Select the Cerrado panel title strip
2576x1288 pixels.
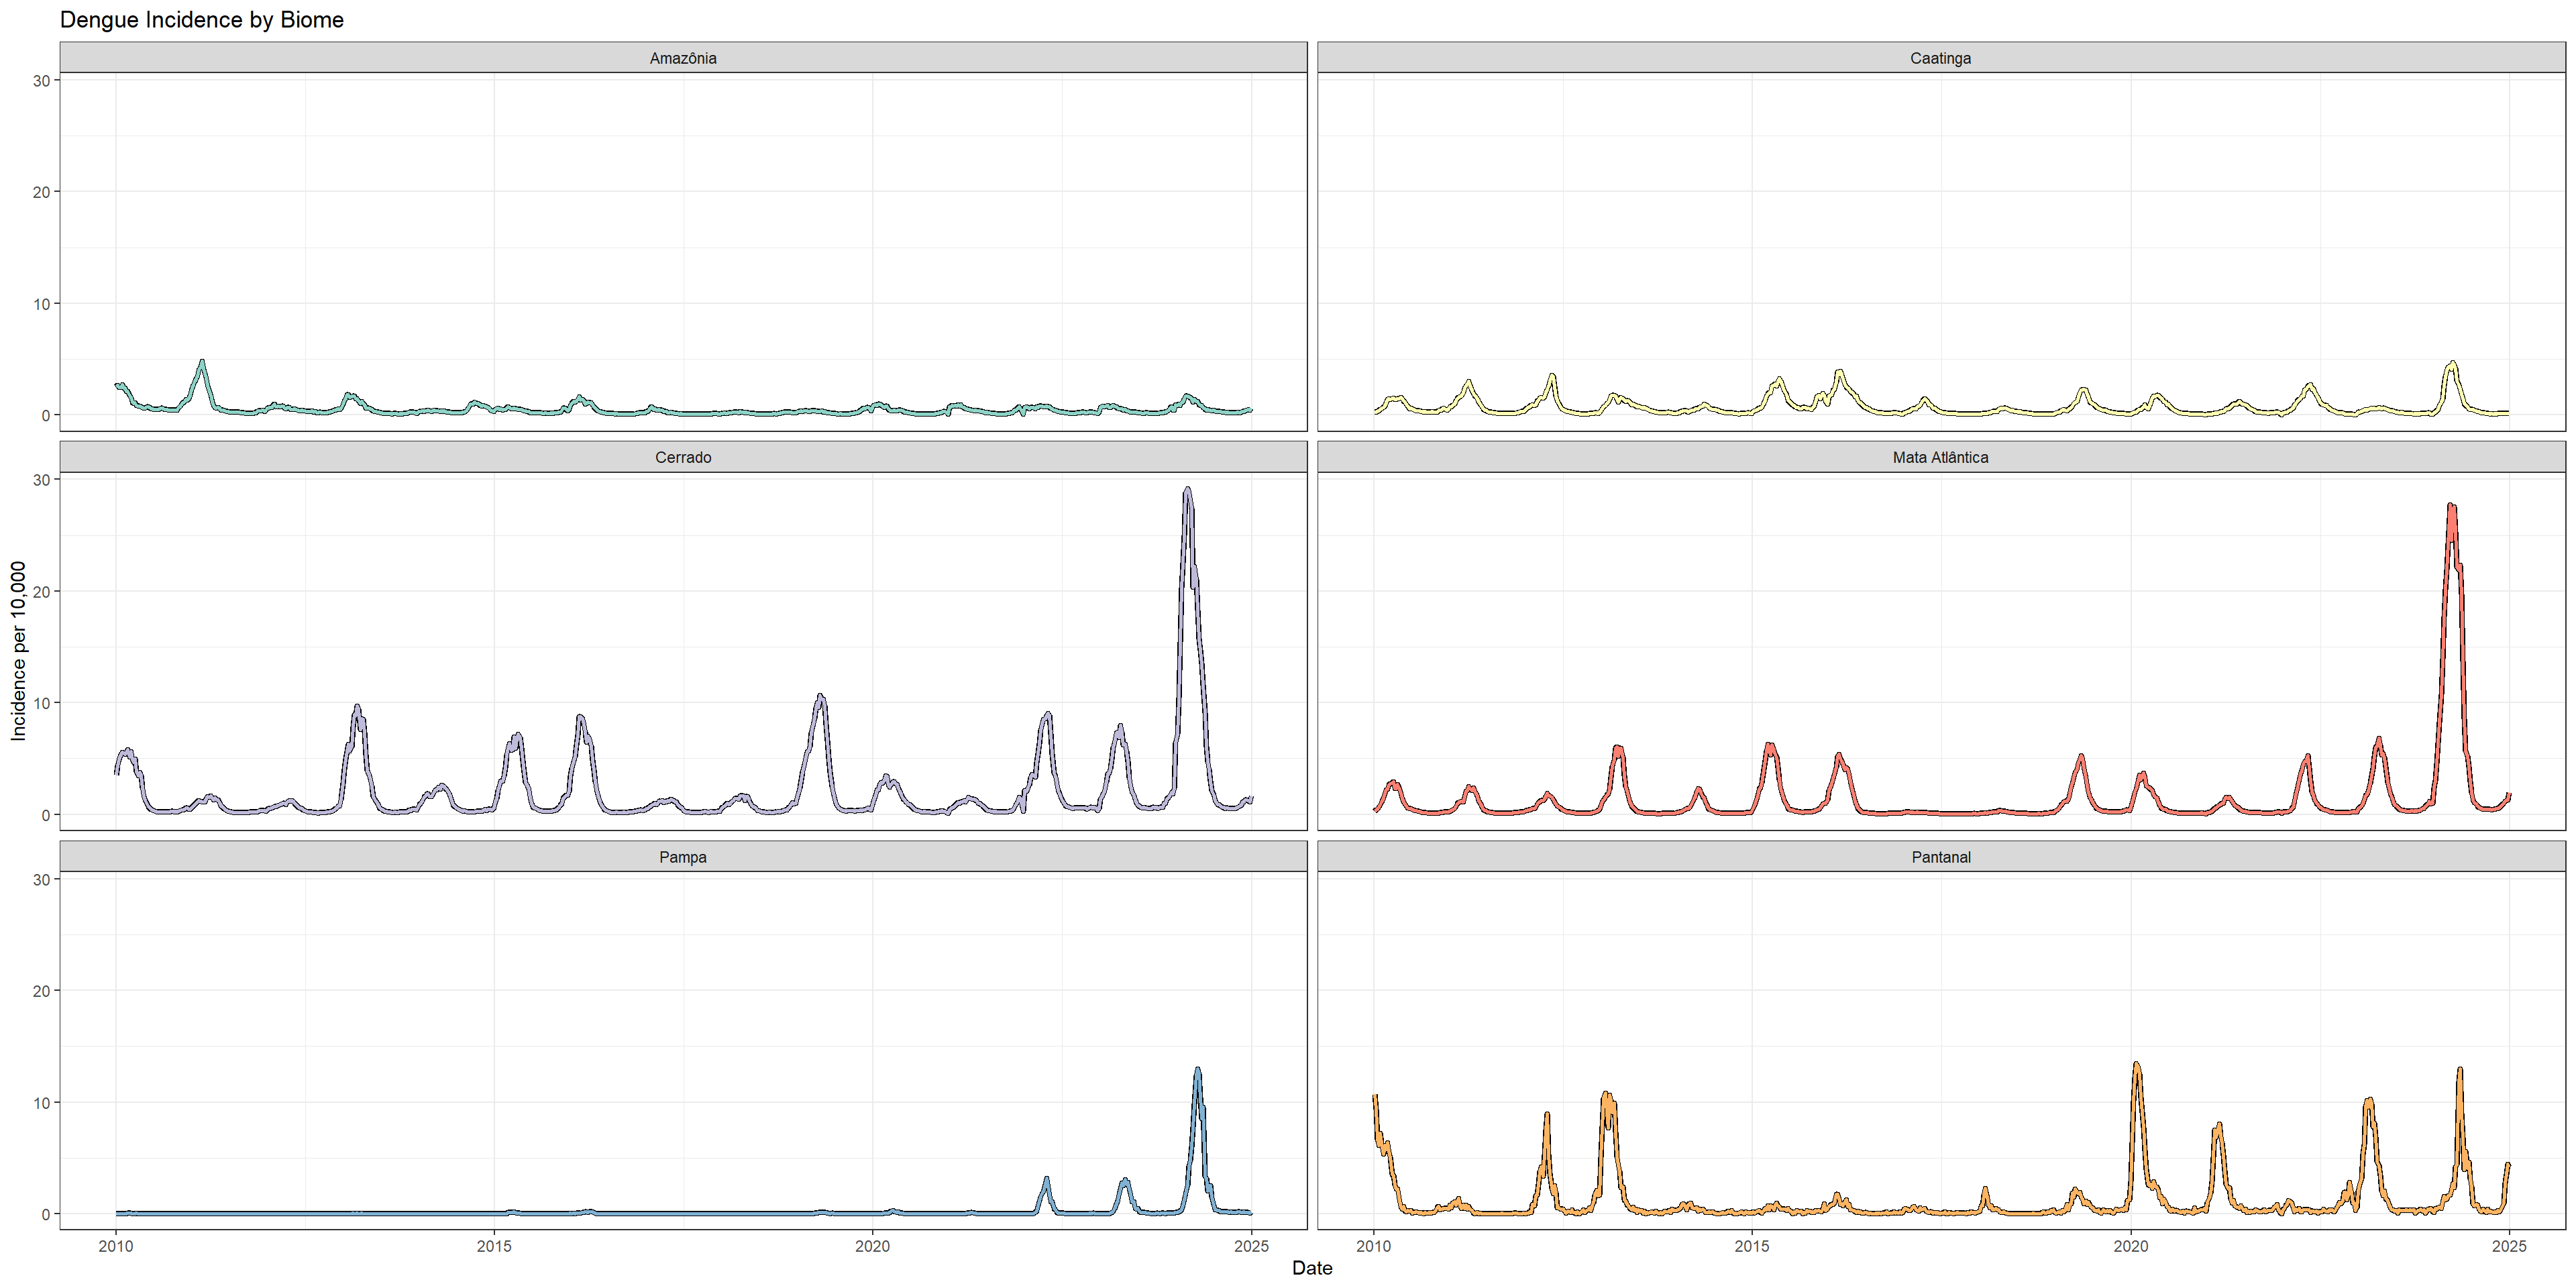pos(683,457)
